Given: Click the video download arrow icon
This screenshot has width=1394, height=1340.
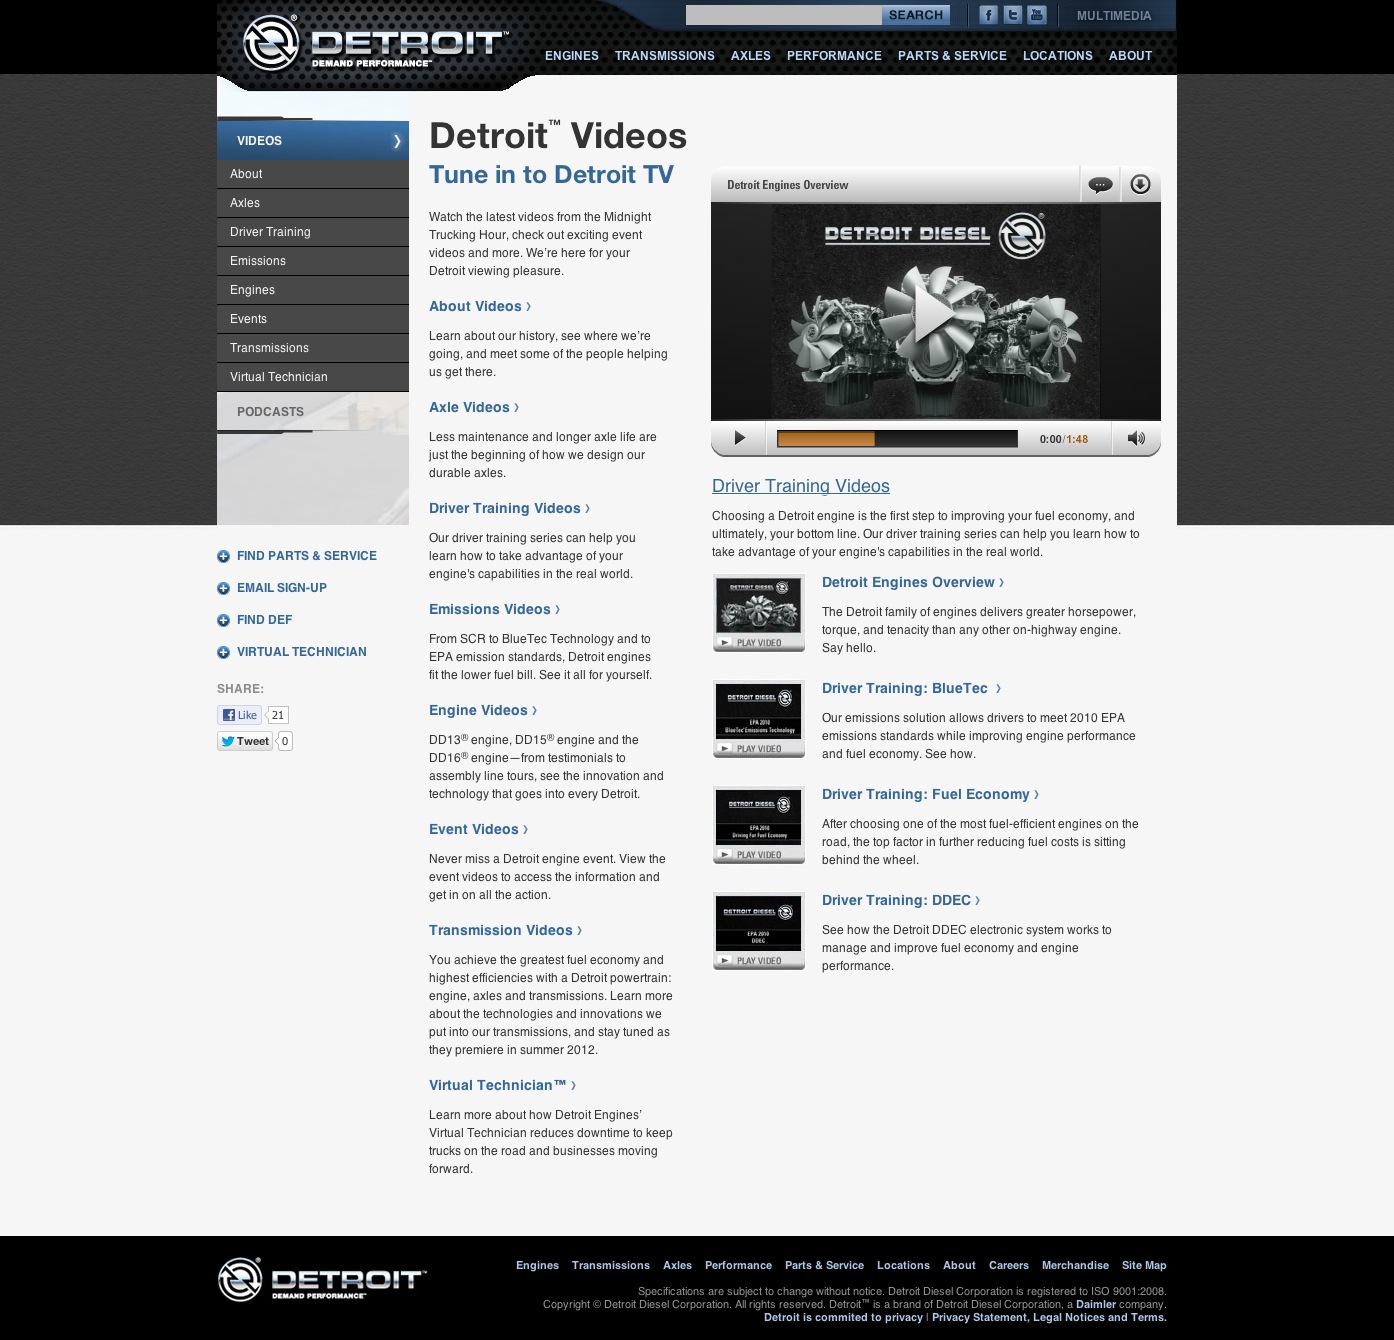Looking at the screenshot, I should (1140, 185).
